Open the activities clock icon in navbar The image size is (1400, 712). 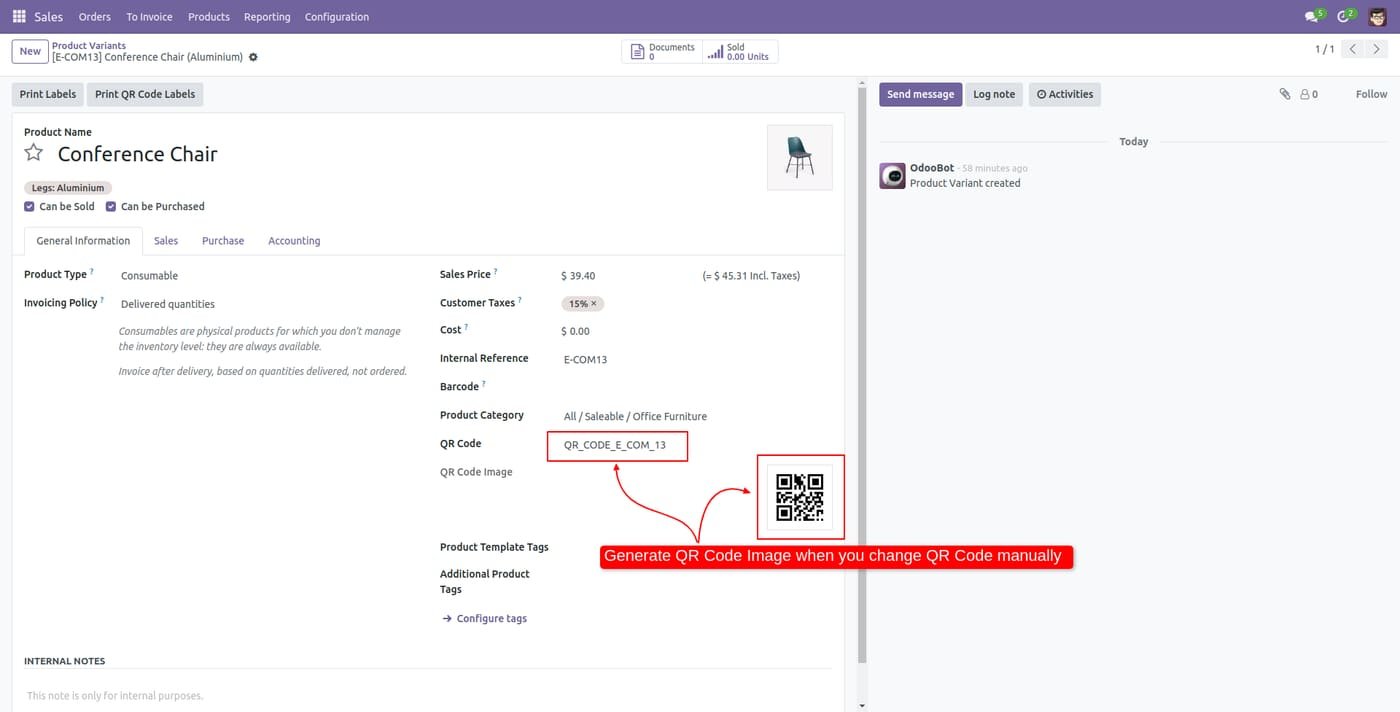pyautogui.click(x=1345, y=17)
